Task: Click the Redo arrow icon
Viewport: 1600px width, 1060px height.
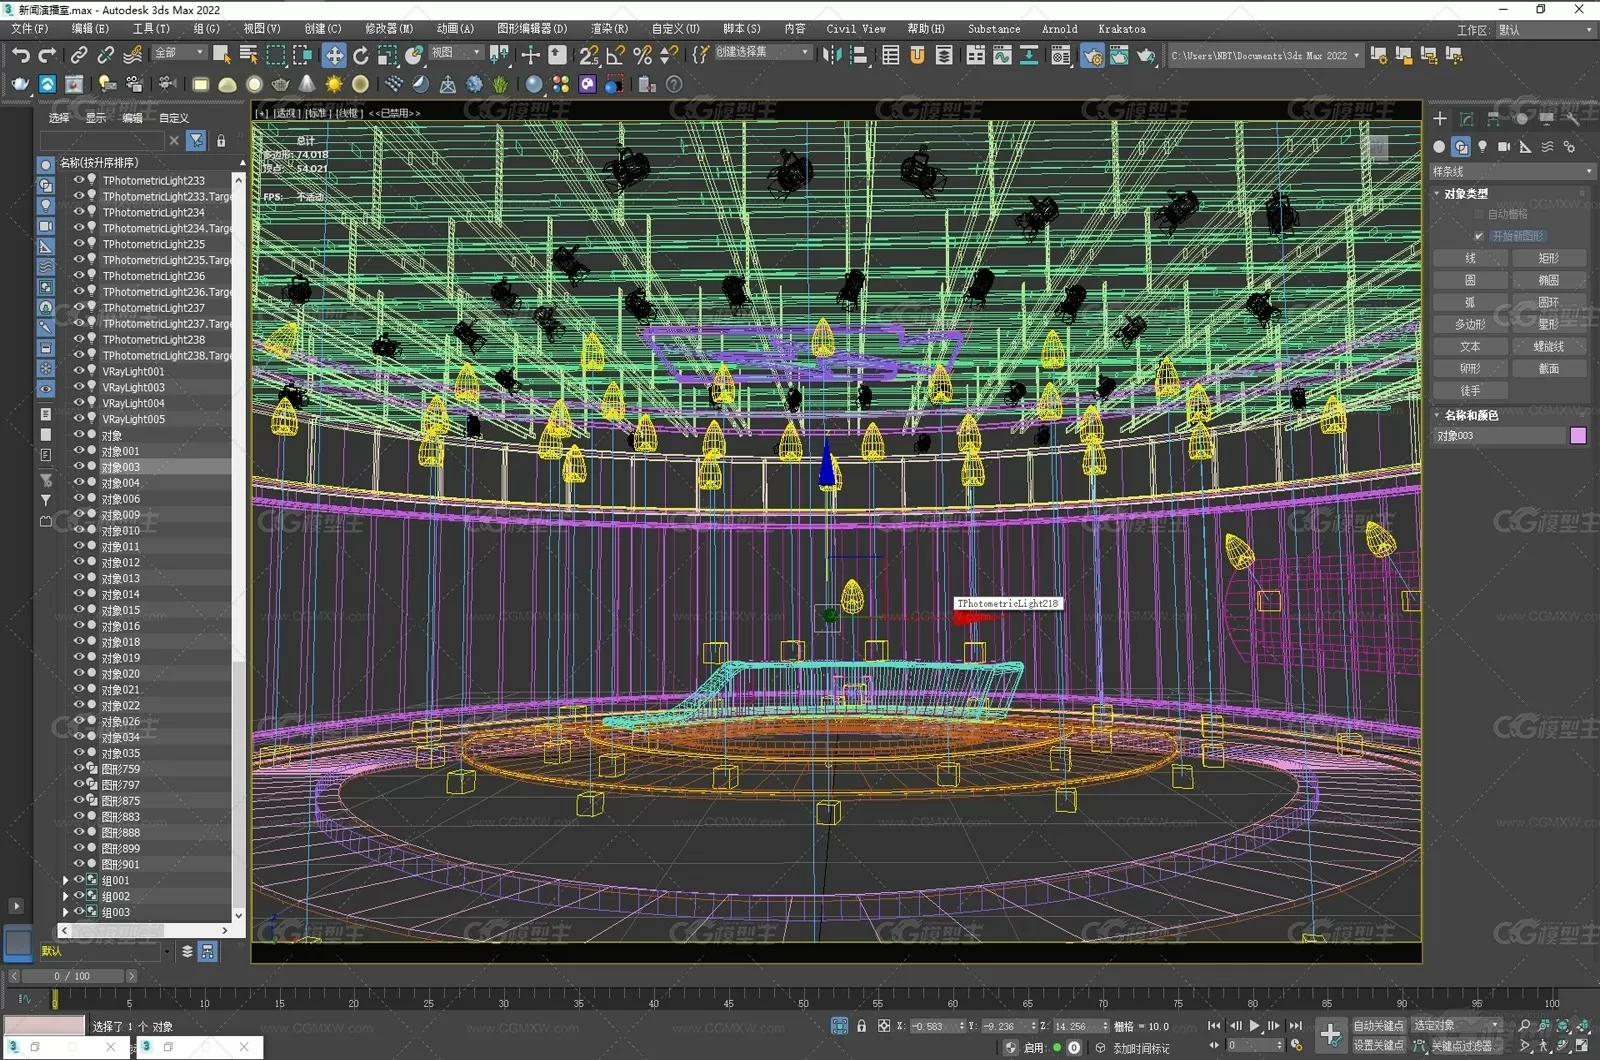Action: click(46, 55)
